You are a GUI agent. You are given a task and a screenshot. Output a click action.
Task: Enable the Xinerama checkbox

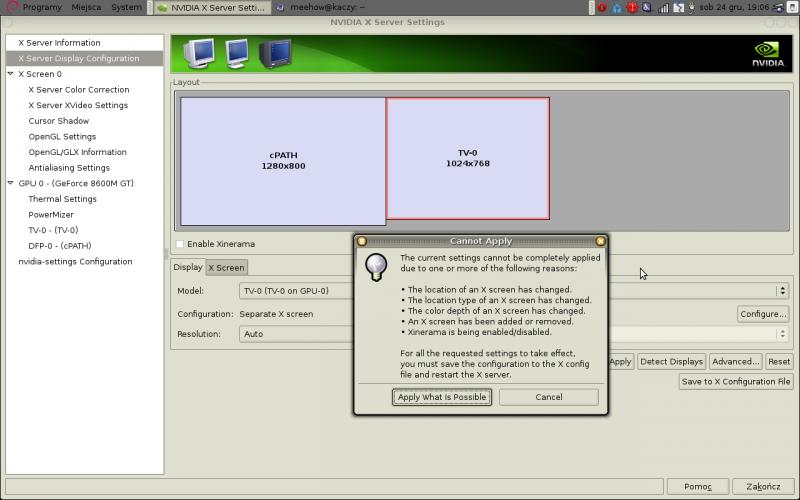coord(180,244)
